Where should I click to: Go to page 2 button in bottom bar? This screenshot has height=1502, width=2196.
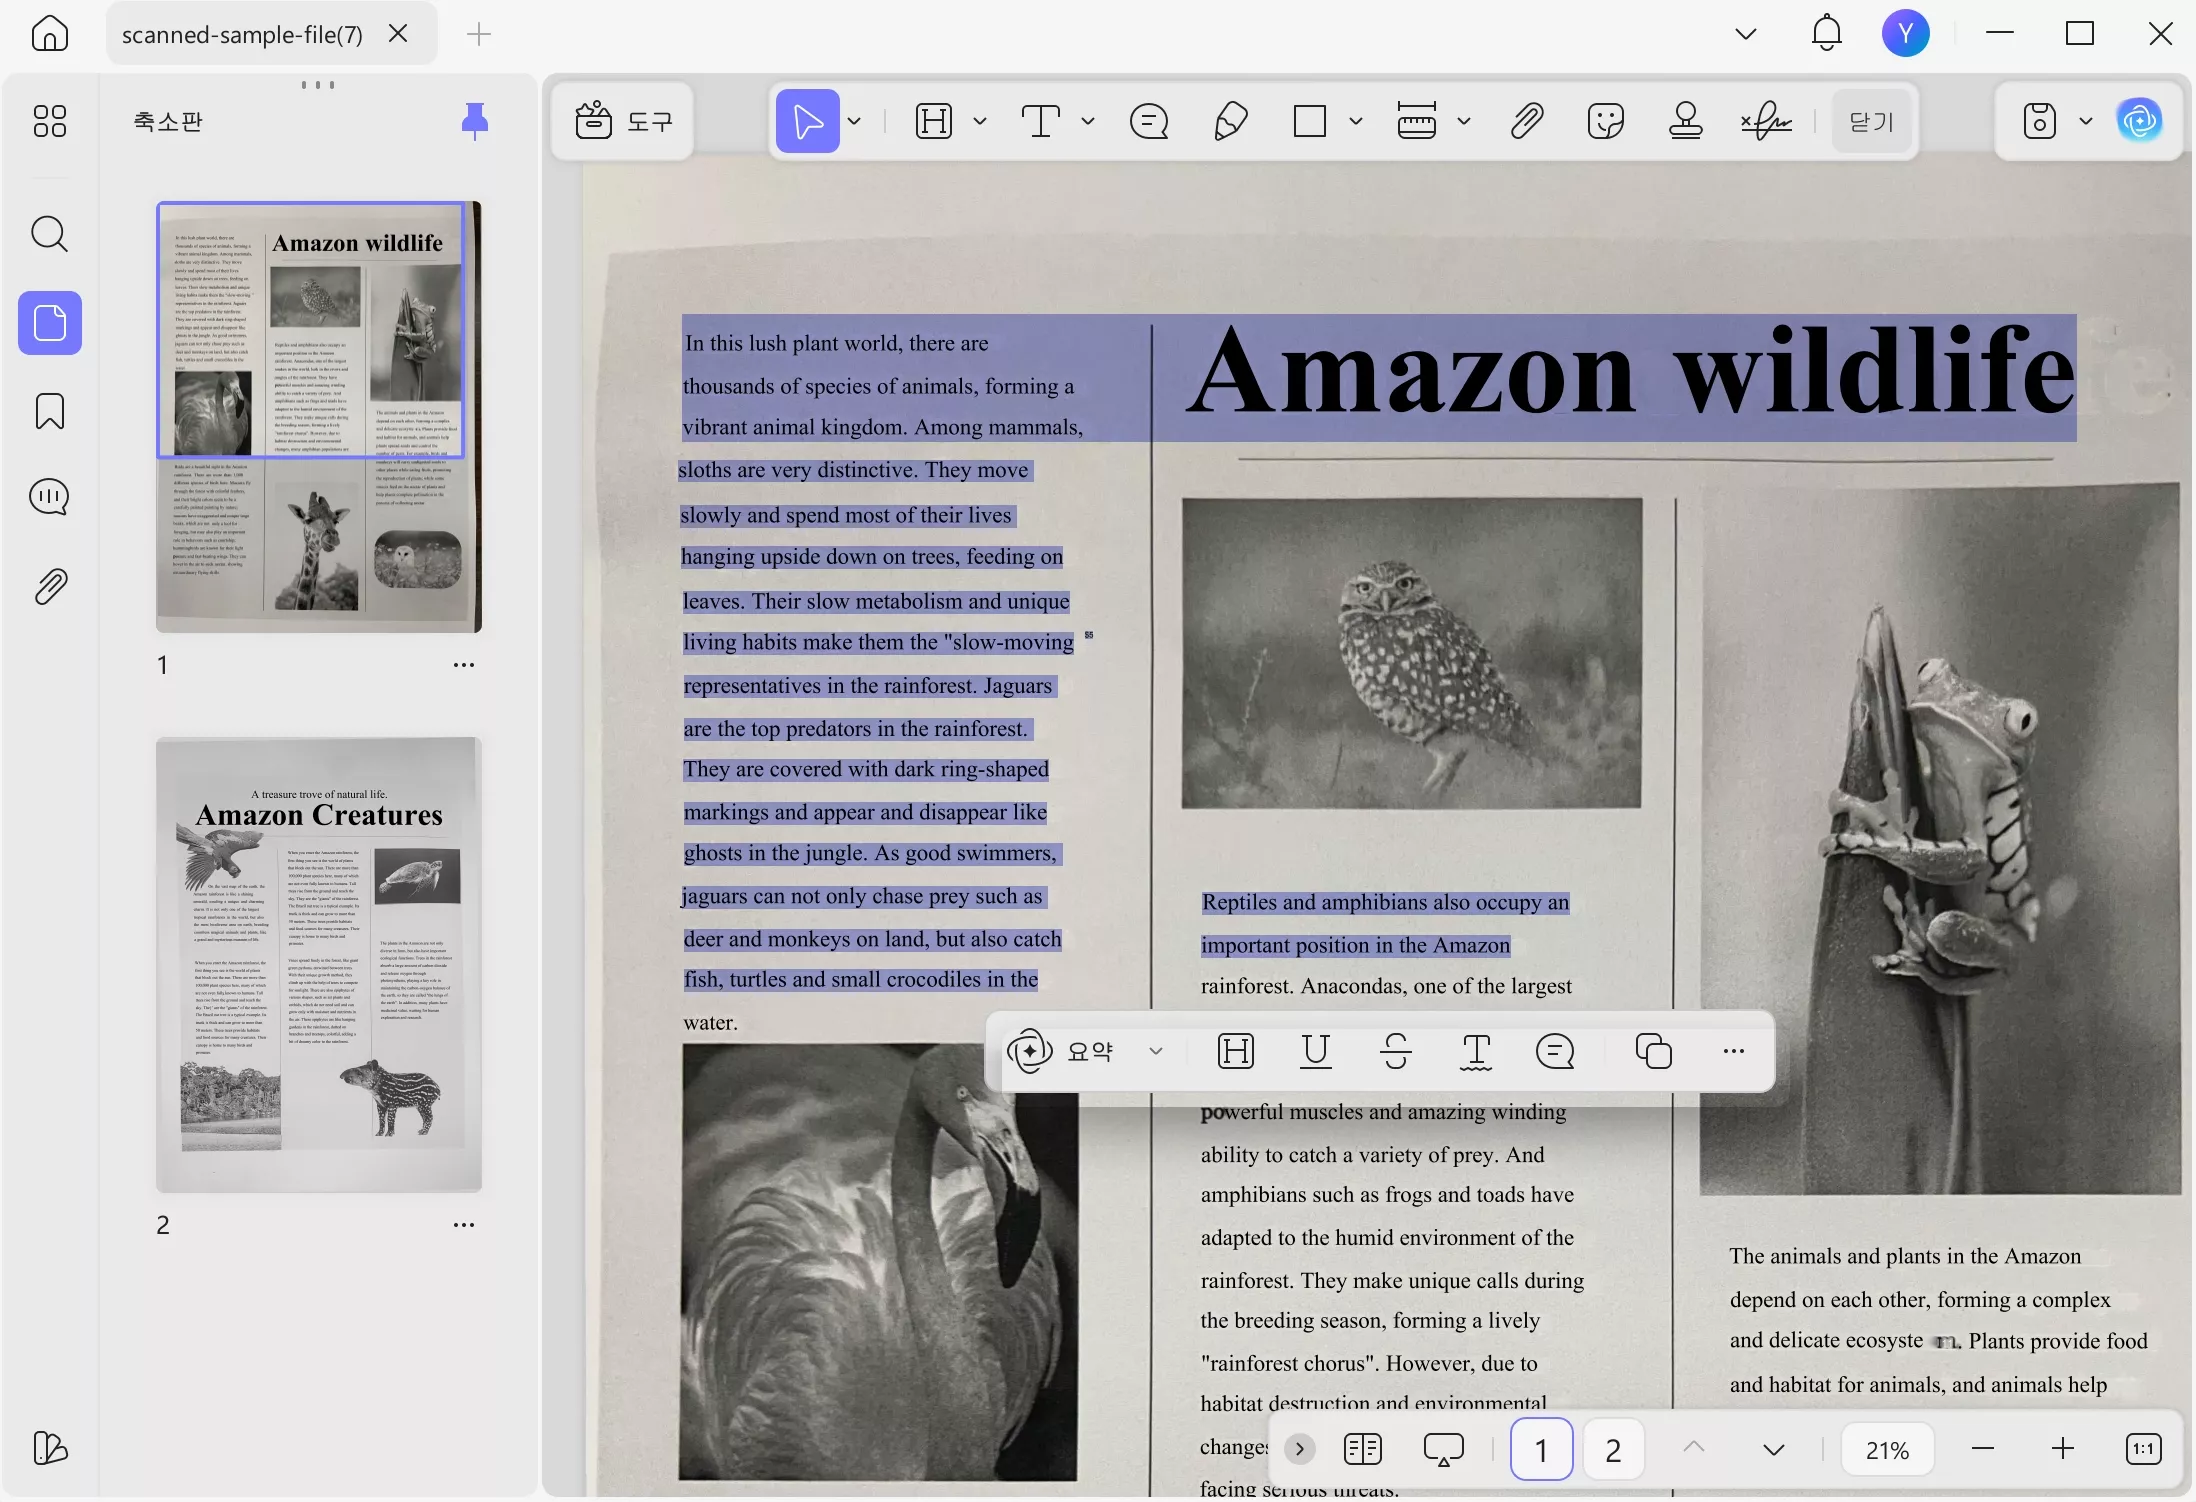click(1613, 1449)
